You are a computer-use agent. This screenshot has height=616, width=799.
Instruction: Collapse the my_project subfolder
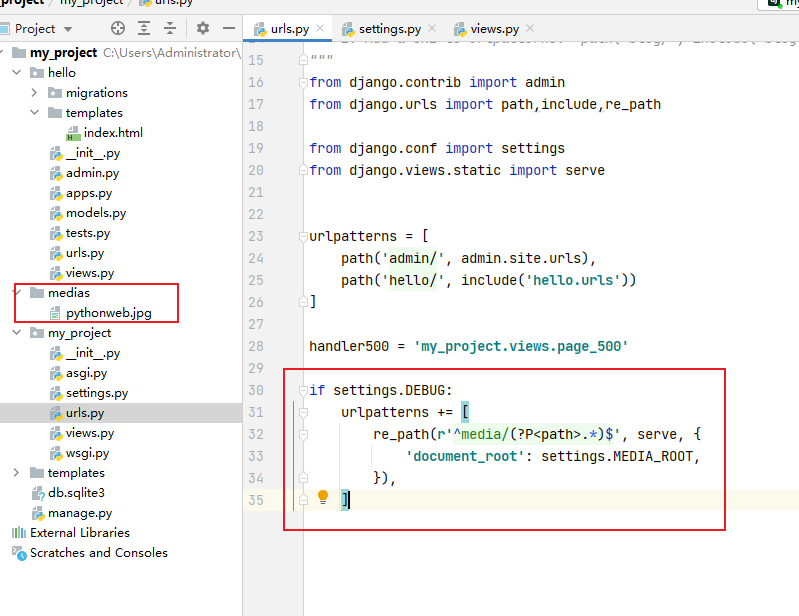tap(17, 333)
